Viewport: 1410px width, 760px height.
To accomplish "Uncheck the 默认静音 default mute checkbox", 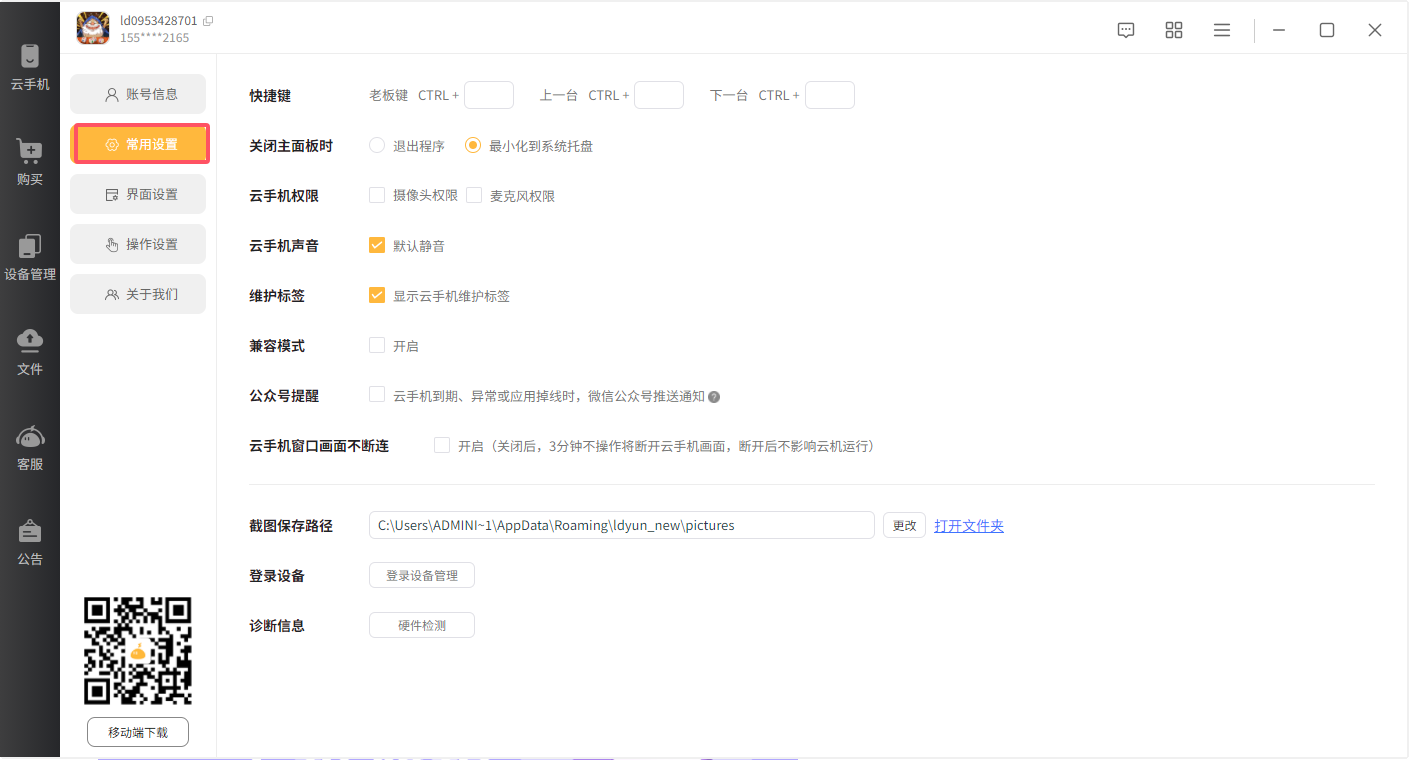I will pyautogui.click(x=377, y=246).
